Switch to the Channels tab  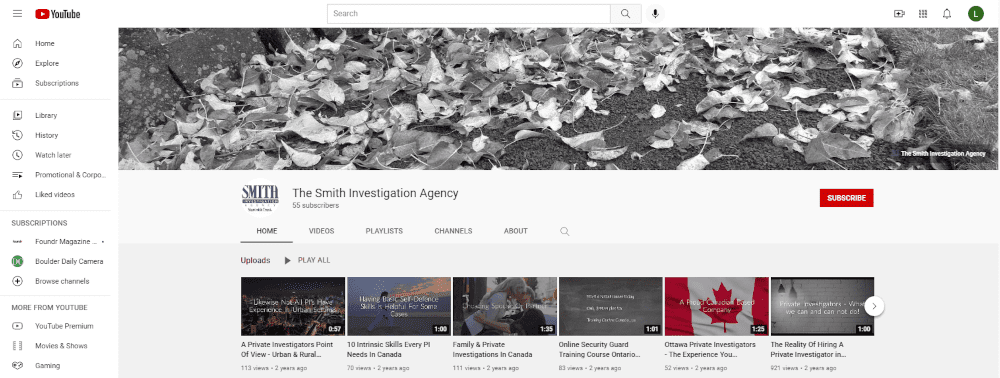(x=453, y=231)
